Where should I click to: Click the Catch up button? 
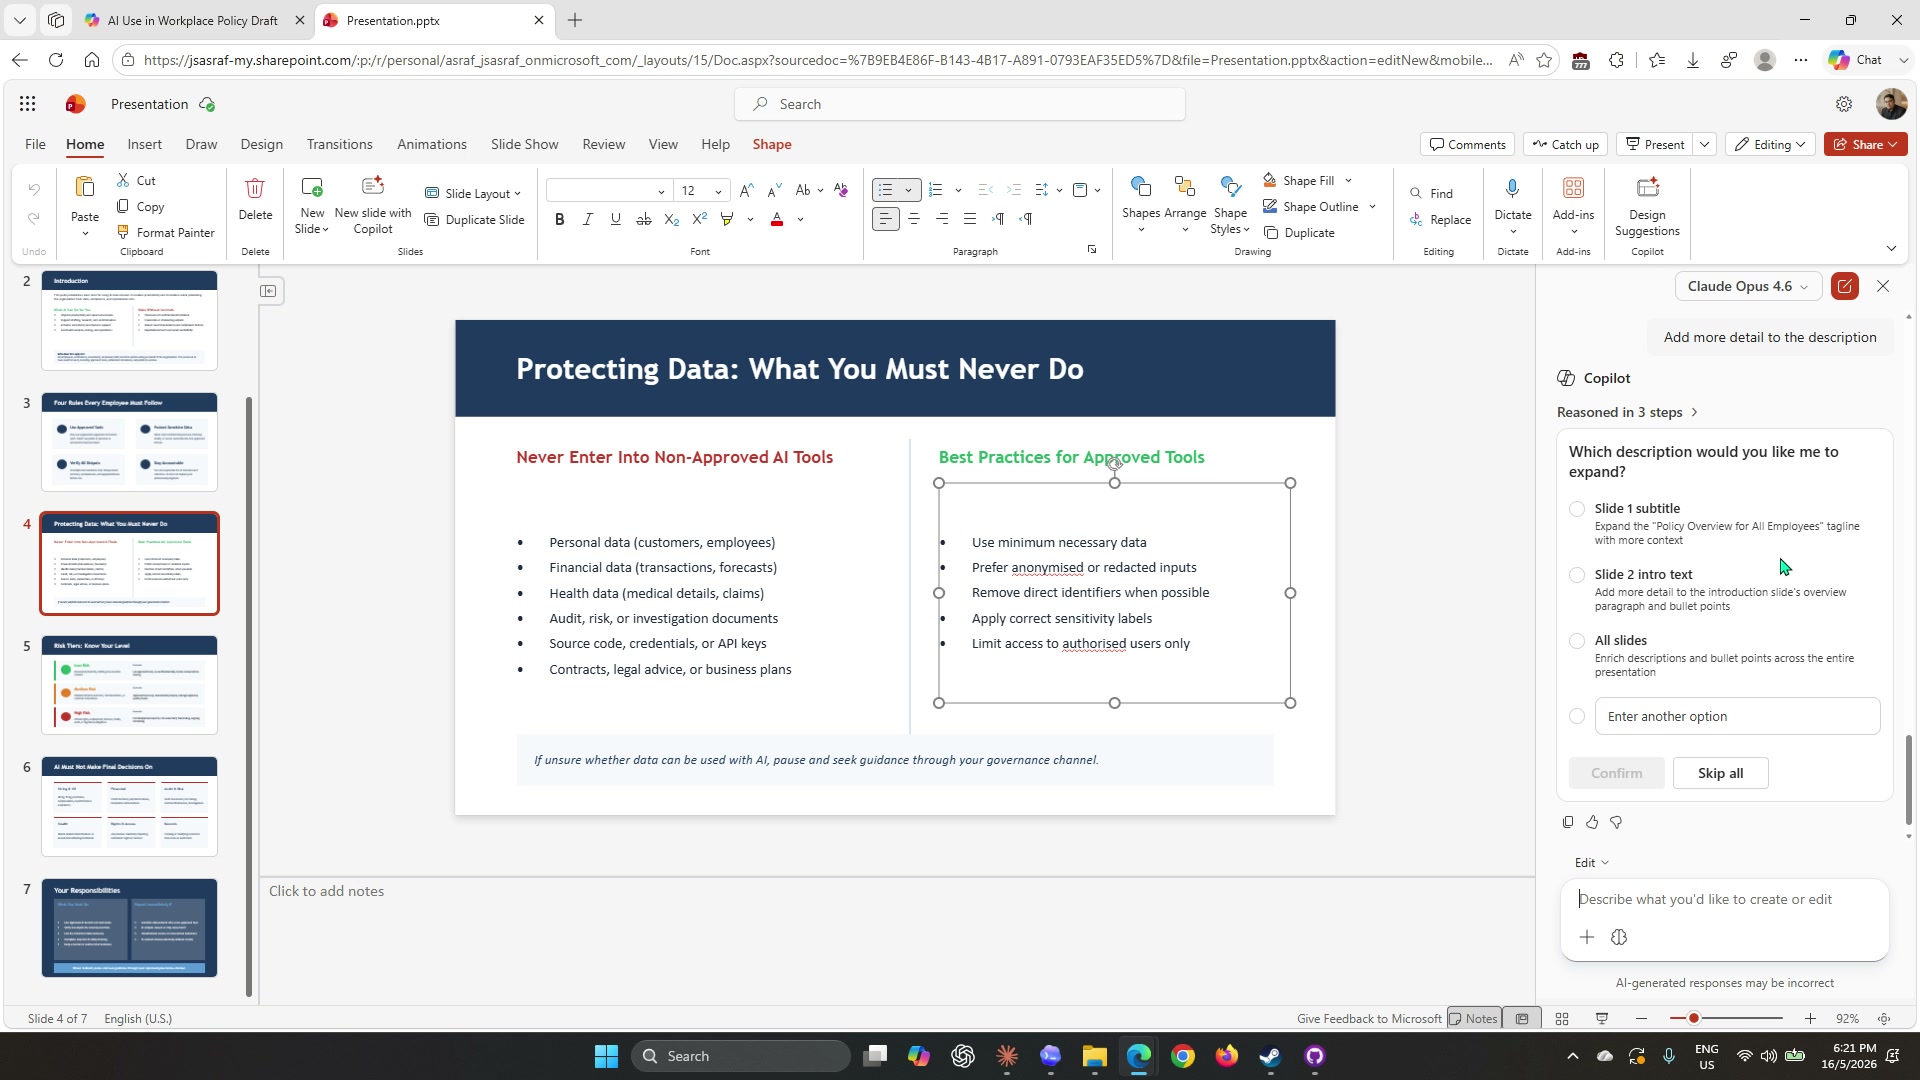tap(1565, 145)
